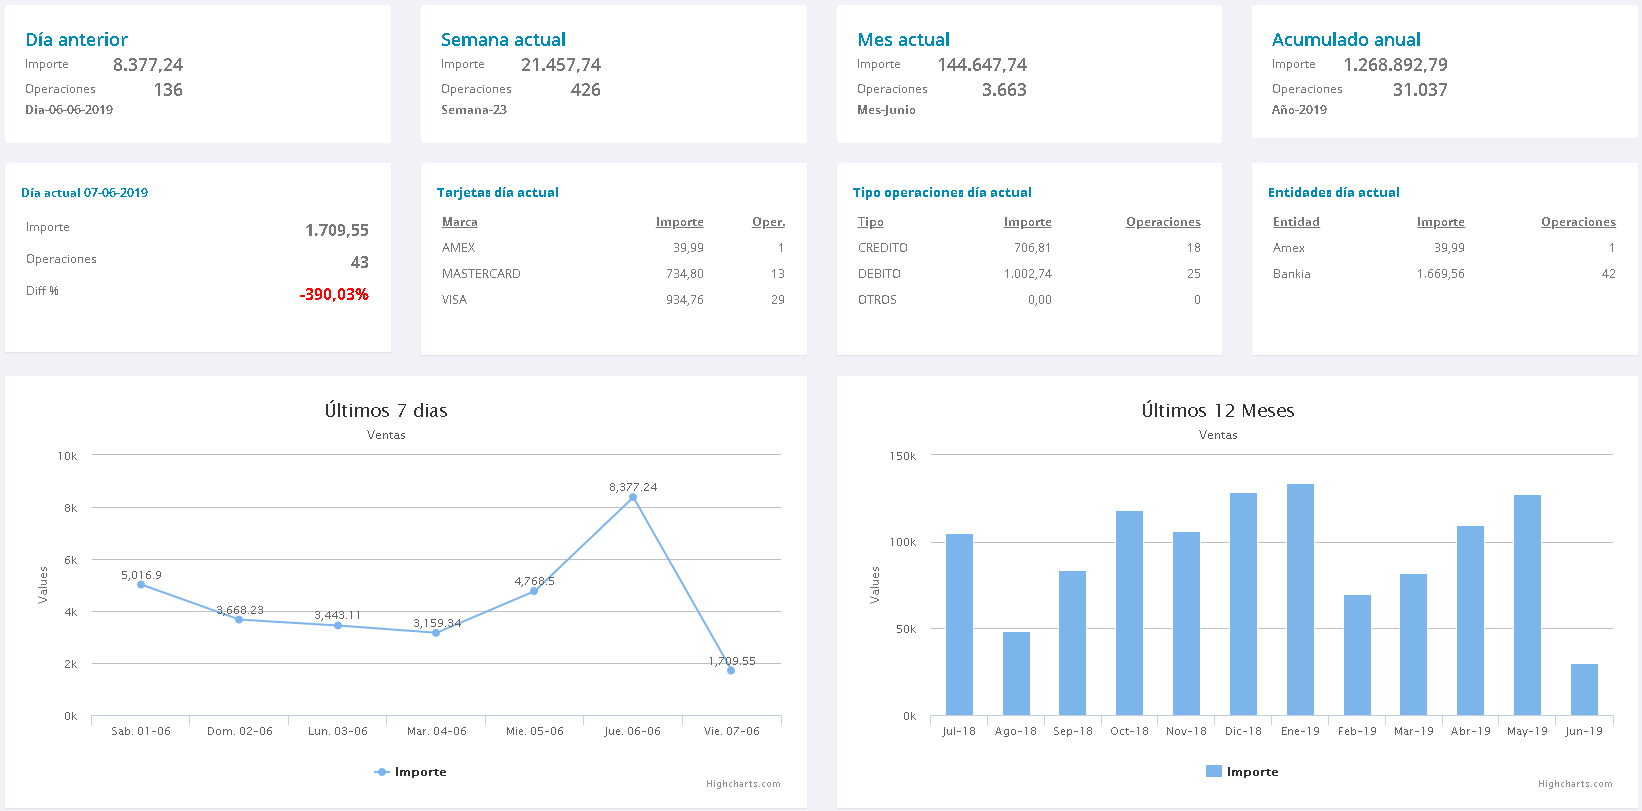Click the Nov-18 bar
The height and width of the screenshot is (811, 1642).
1186,624
